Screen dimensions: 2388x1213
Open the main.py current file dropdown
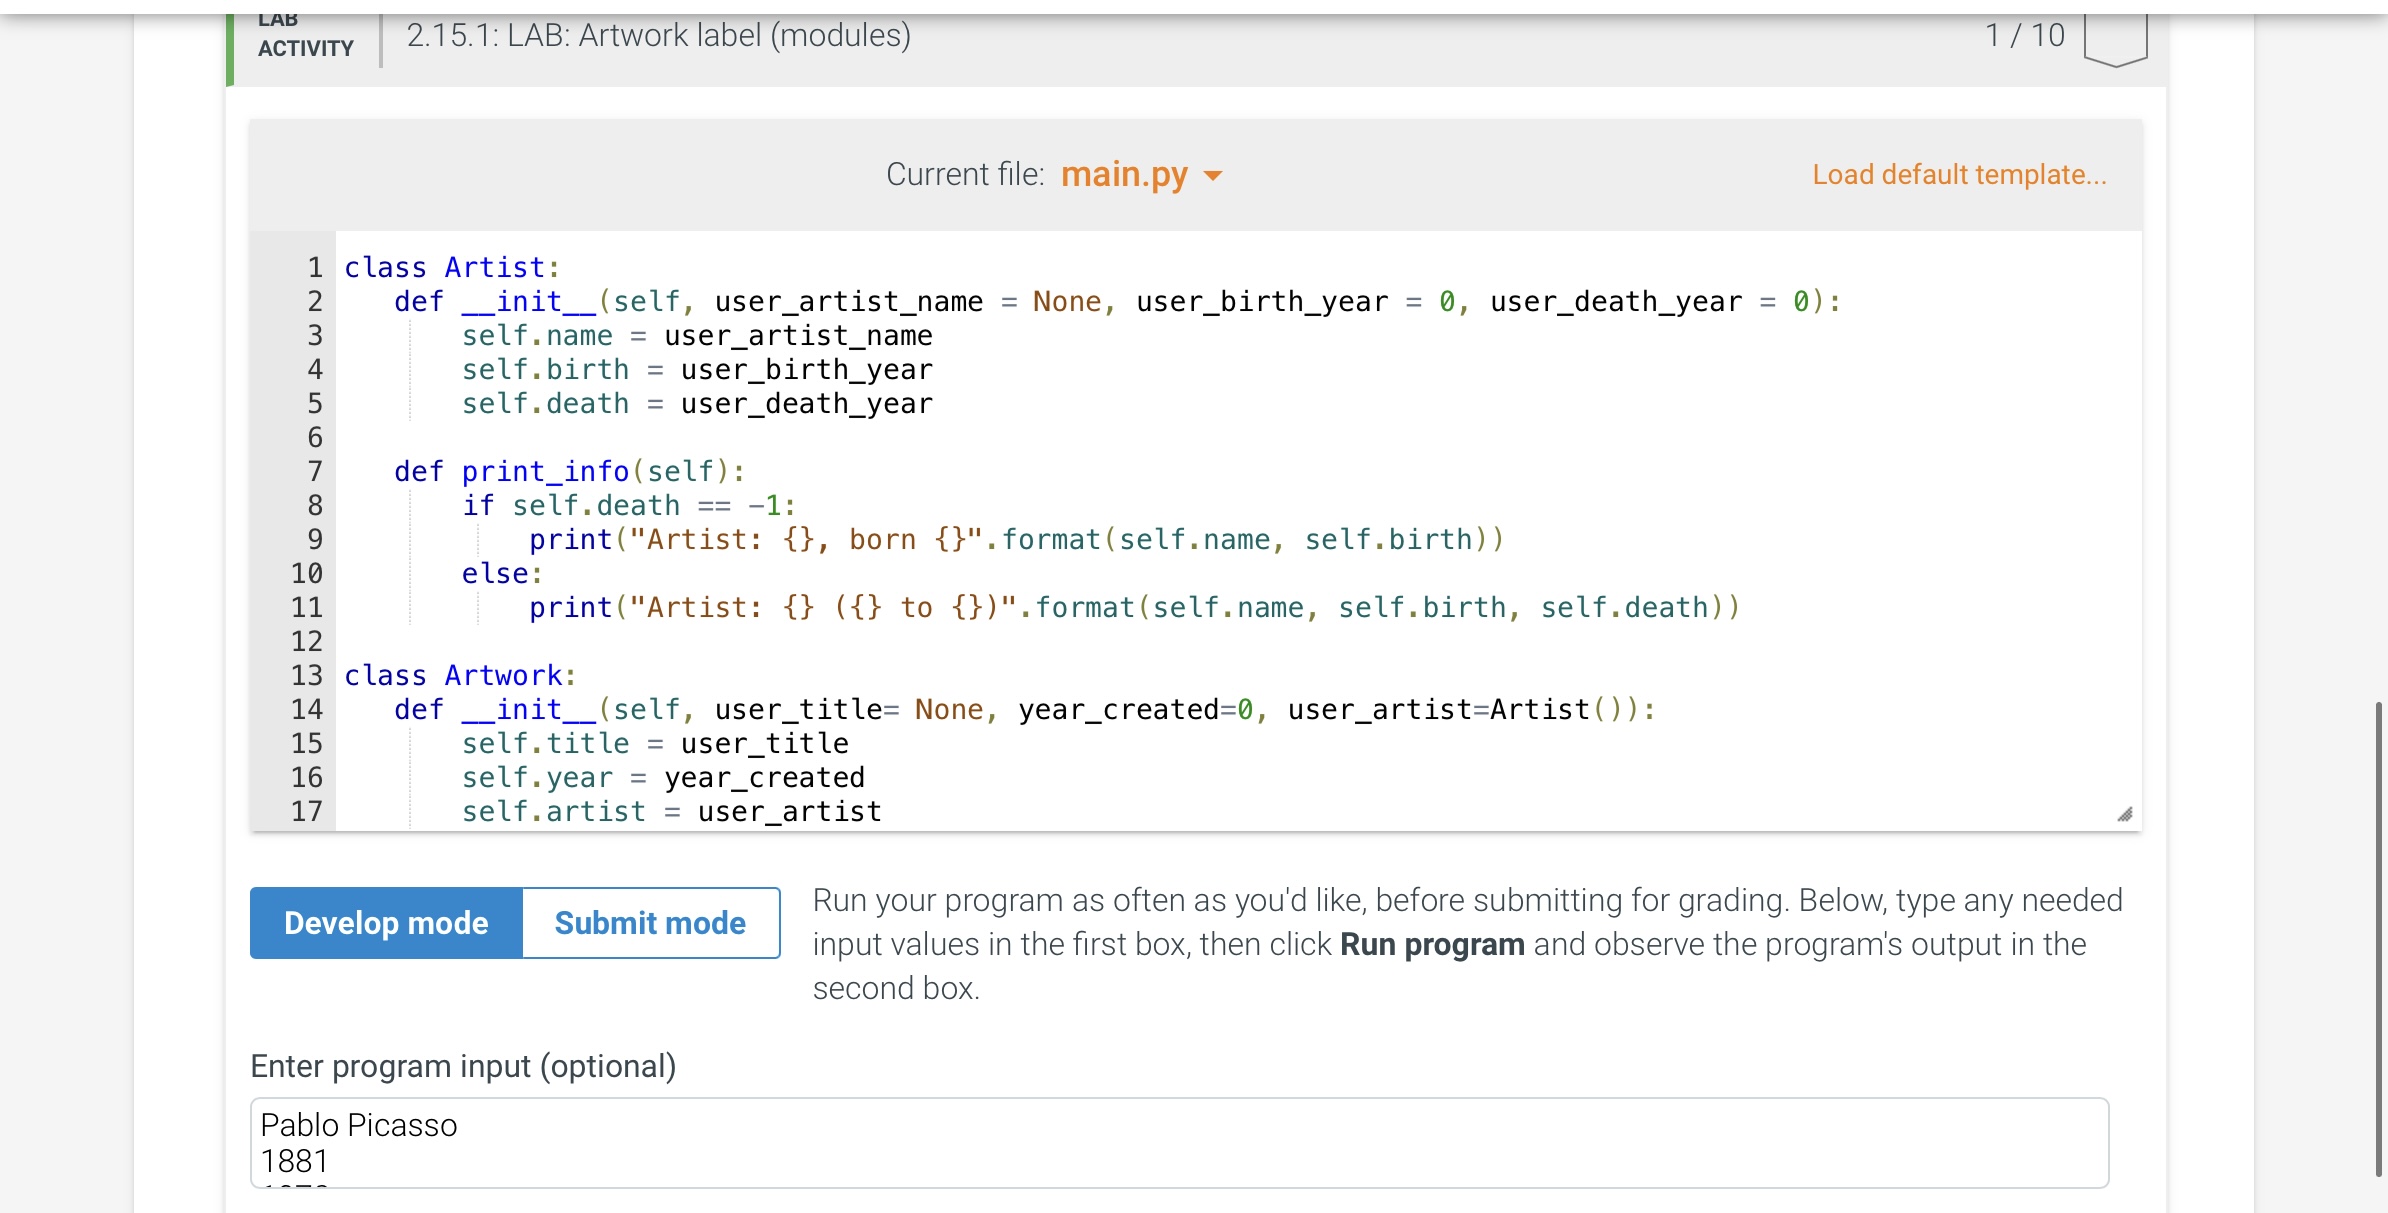tap(1123, 175)
